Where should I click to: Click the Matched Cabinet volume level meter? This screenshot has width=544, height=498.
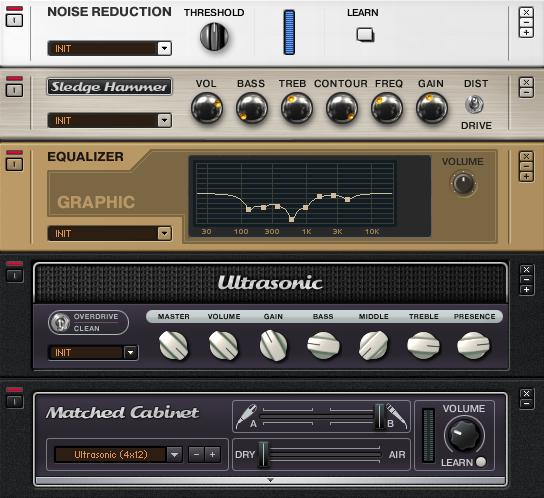pyautogui.click(x=428, y=435)
